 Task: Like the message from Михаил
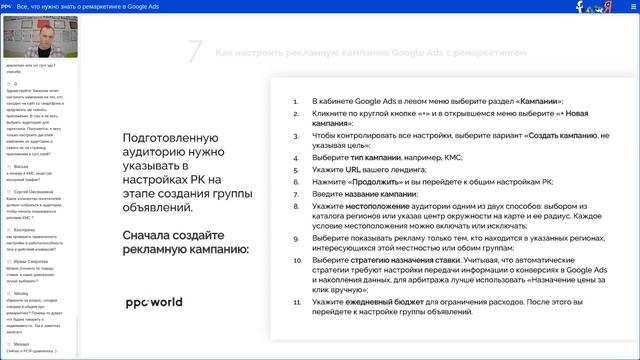(x=9, y=344)
